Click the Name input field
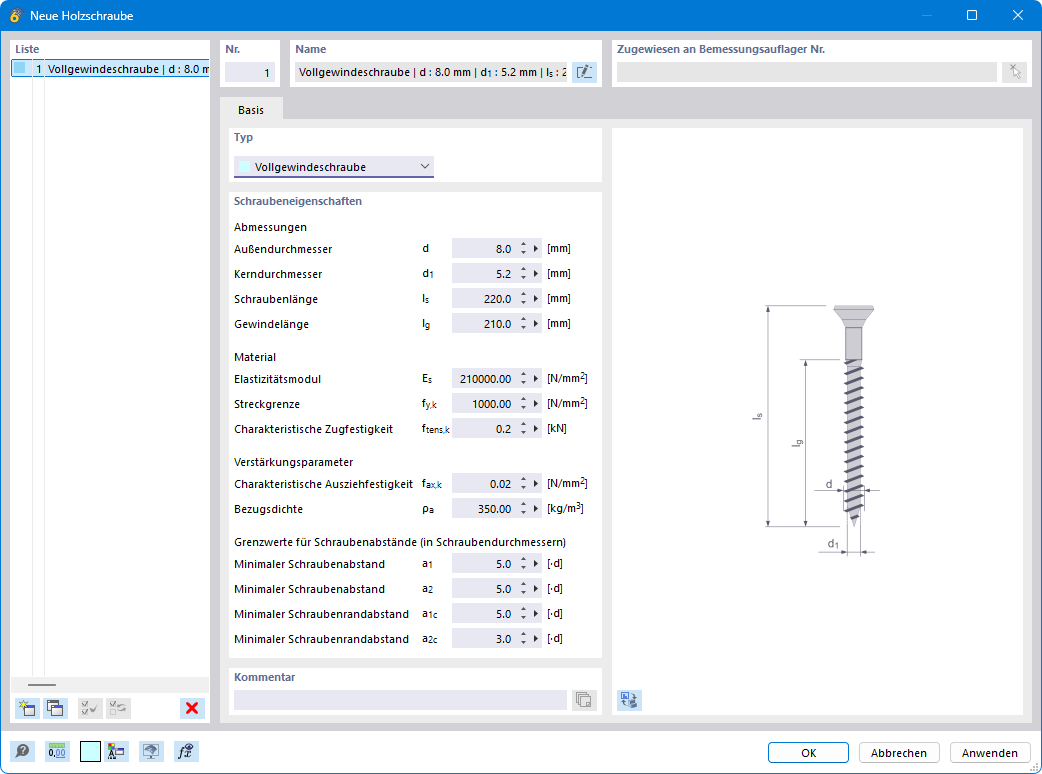This screenshot has width=1042, height=774. click(x=431, y=72)
